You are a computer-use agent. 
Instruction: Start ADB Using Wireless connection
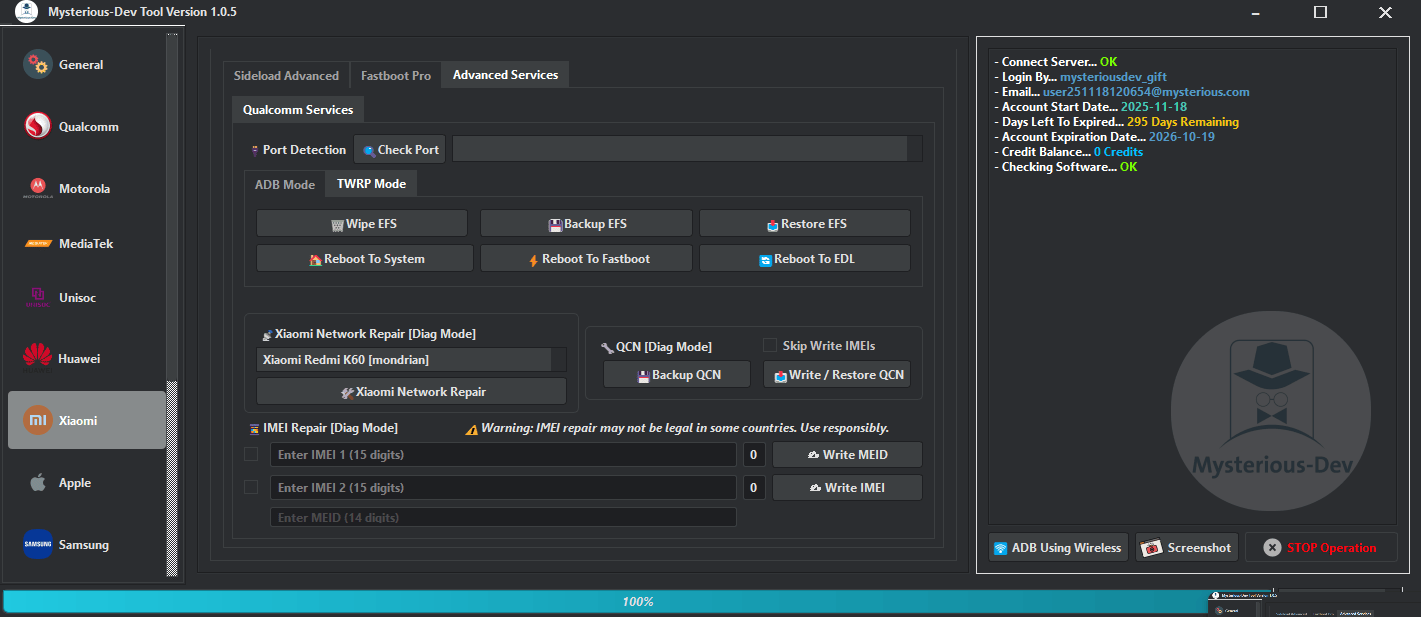1057,547
